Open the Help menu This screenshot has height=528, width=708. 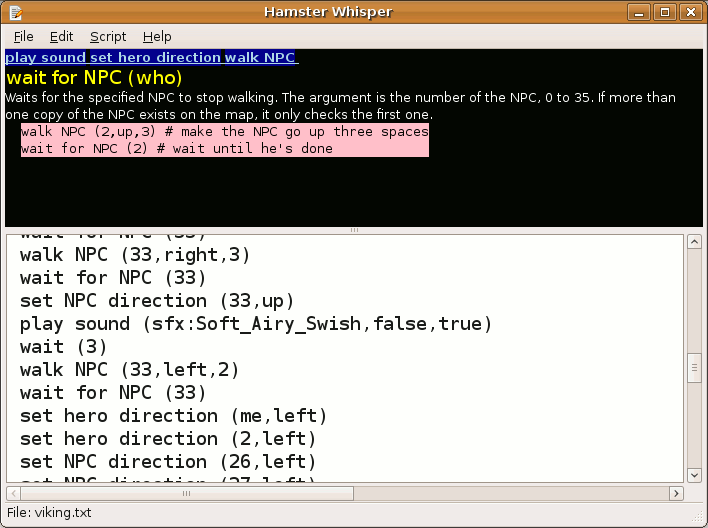click(x=157, y=37)
